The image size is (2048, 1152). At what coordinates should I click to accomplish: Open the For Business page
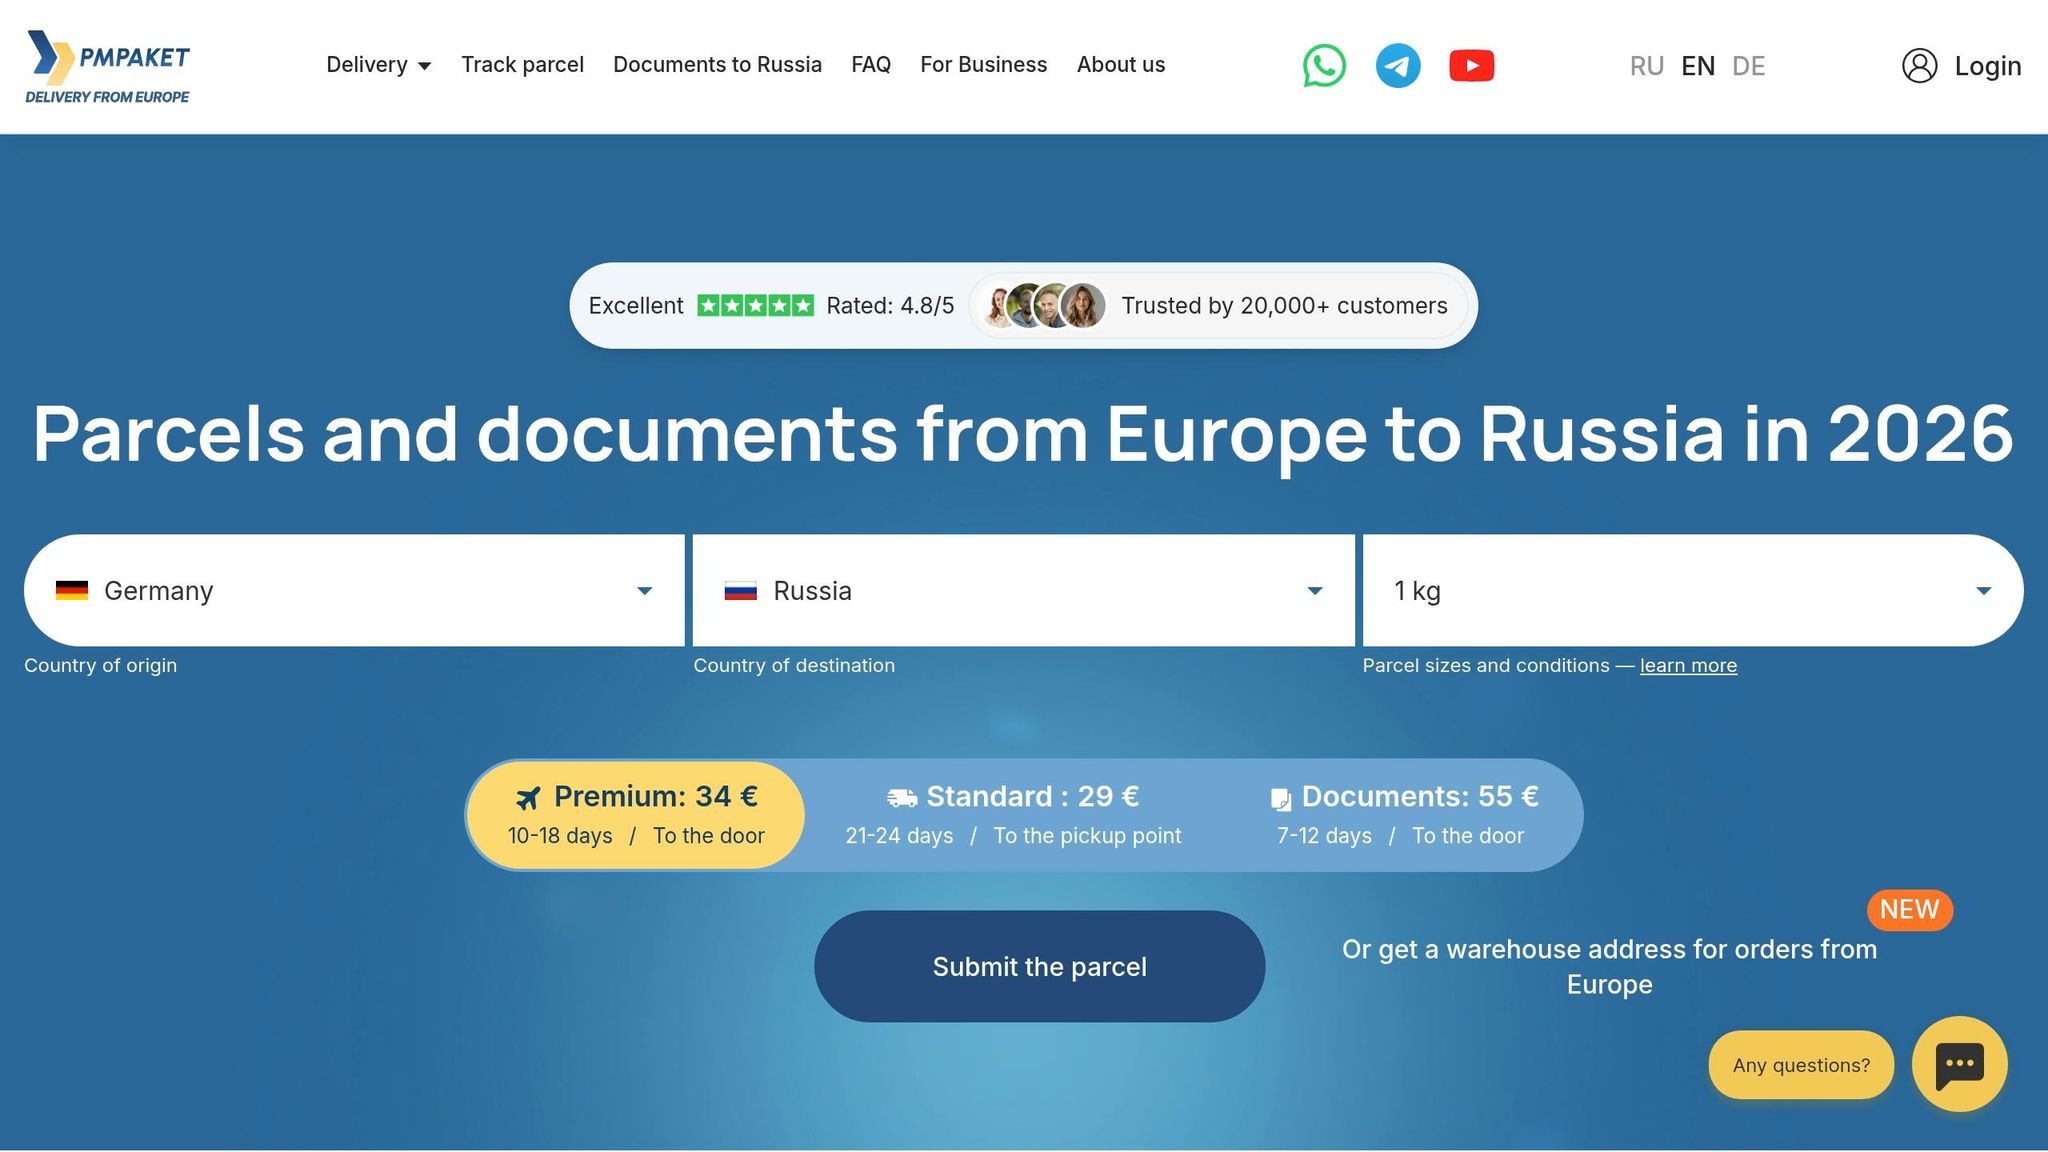pyautogui.click(x=984, y=65)
